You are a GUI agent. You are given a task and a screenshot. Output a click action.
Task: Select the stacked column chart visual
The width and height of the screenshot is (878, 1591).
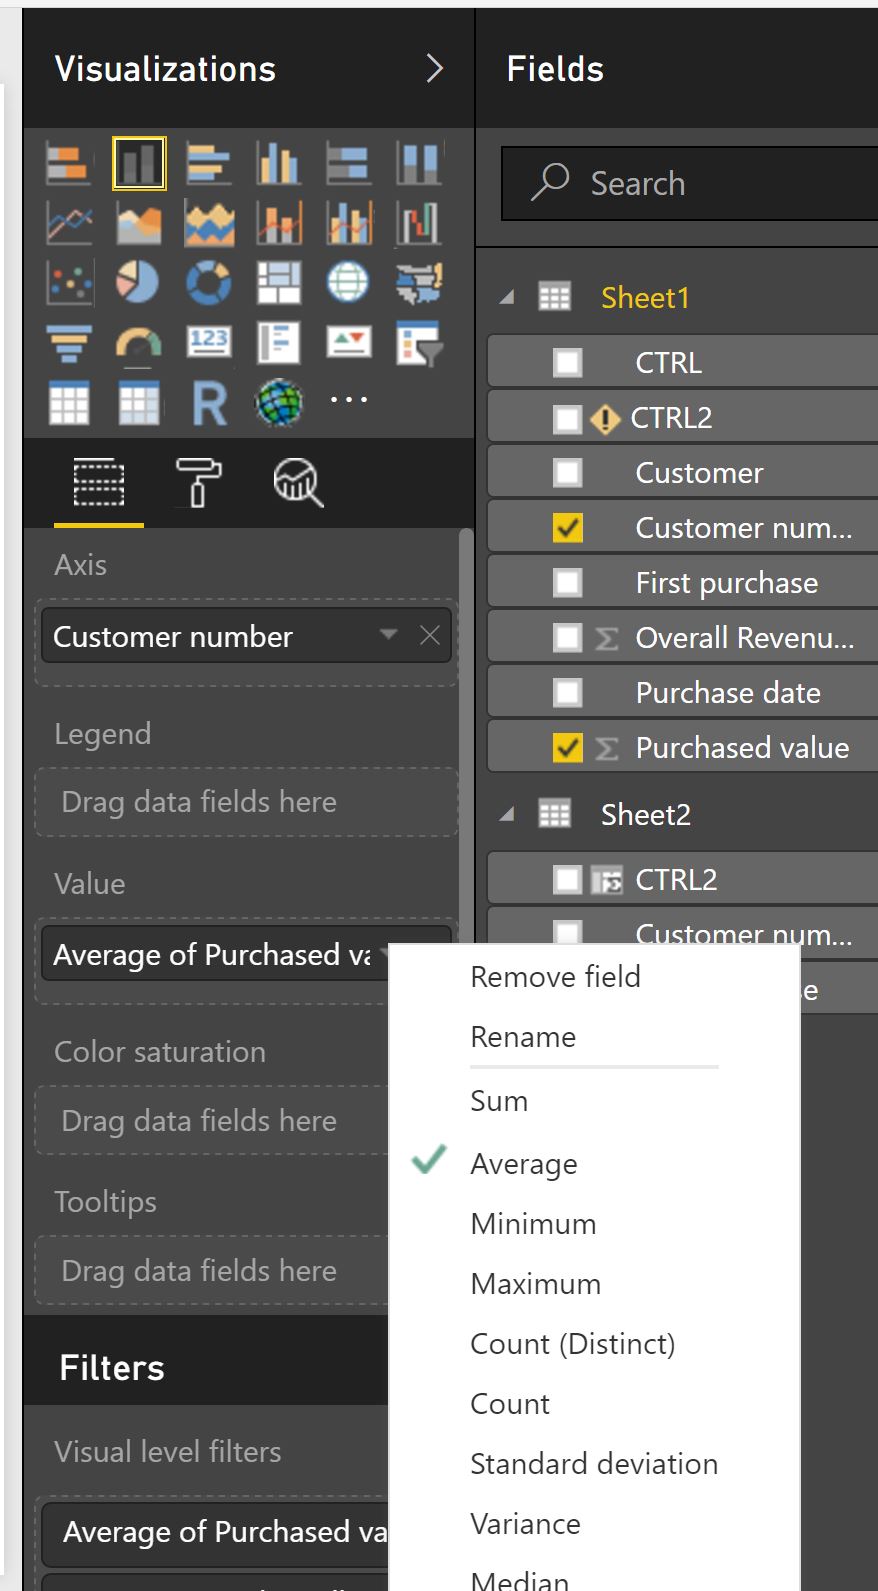point(139,164)
